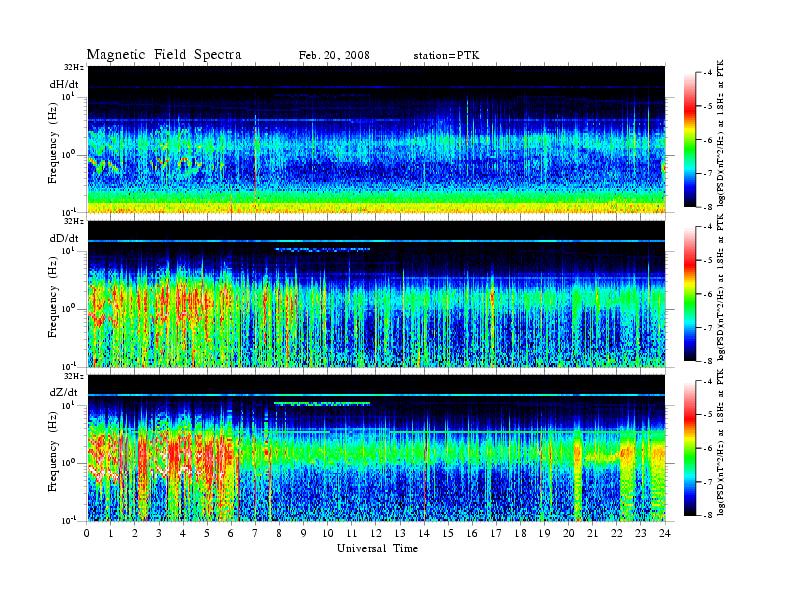Click the "Magnetic Field Spectra" title
The height and width of the screenshot is (612, 792).
164,55
